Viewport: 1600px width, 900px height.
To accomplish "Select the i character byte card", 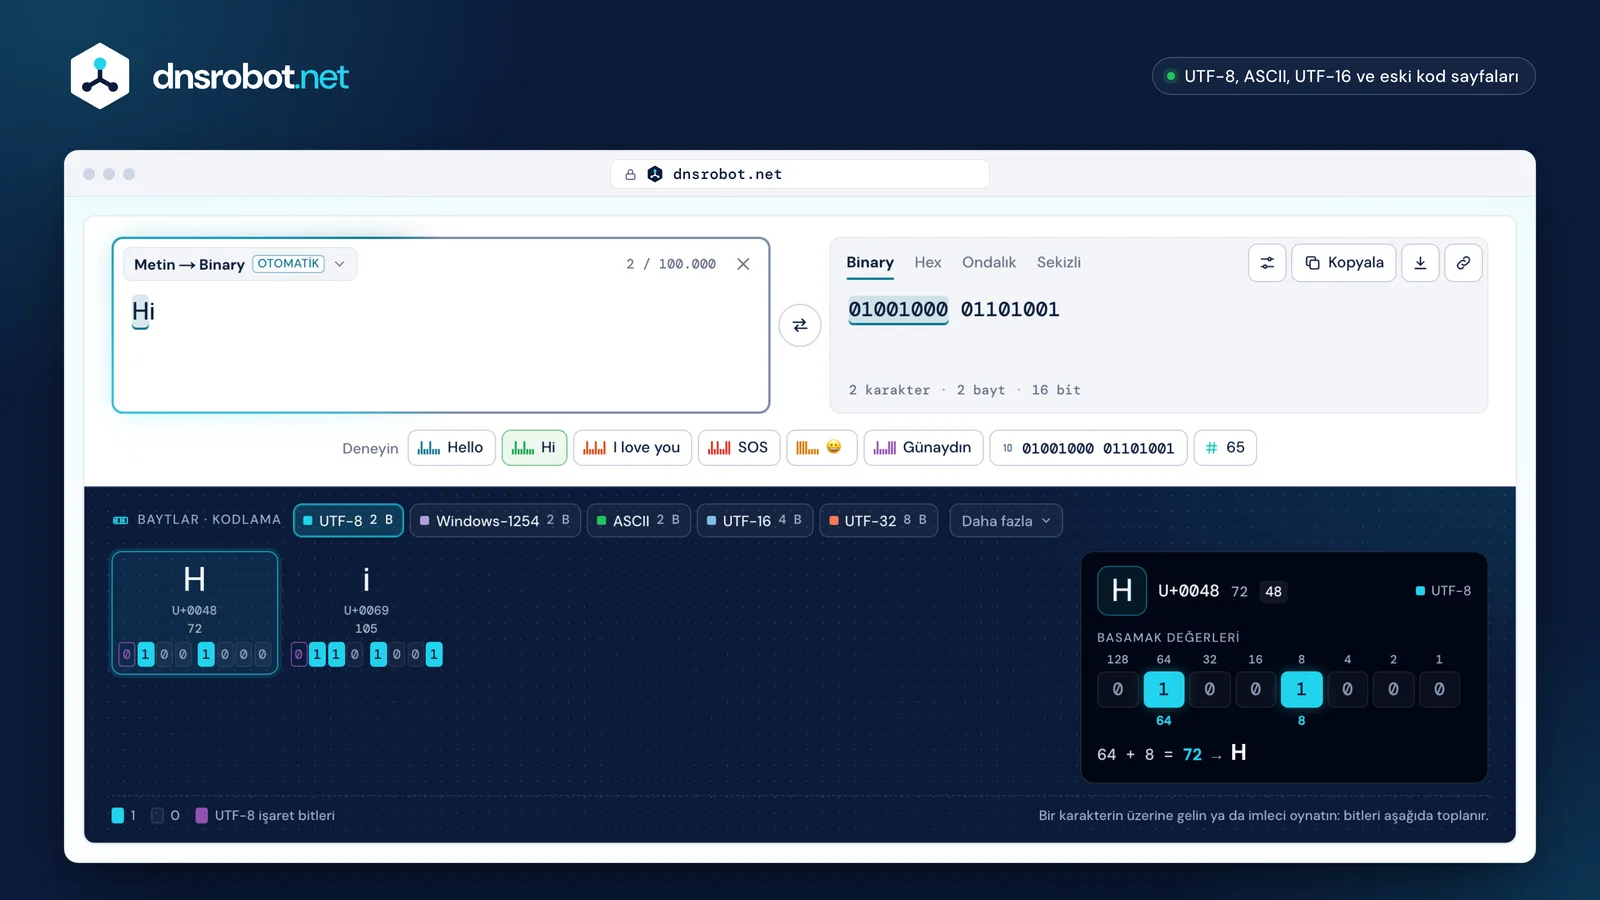I will pyautogui.click(x=366, y=613).
